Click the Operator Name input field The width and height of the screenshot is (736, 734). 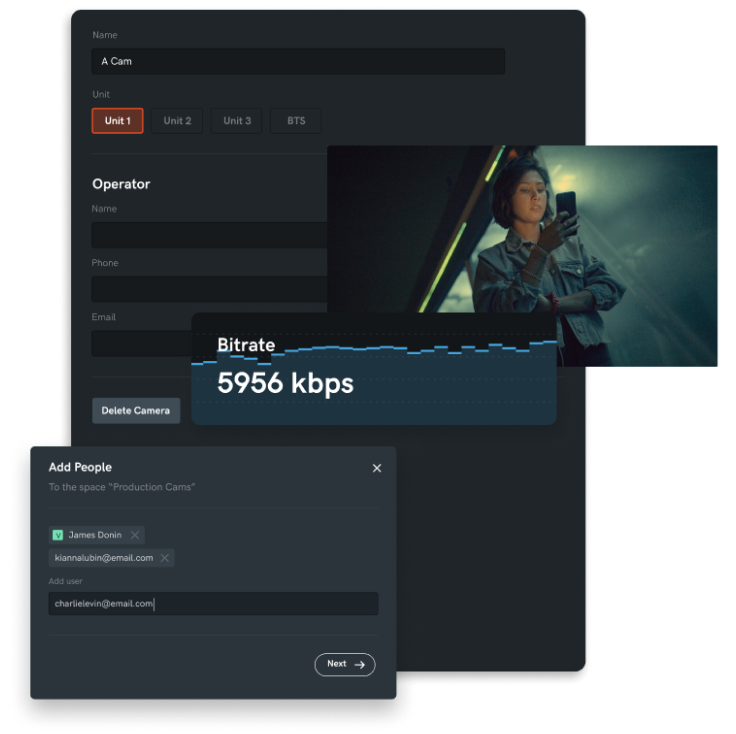[208, 235]
